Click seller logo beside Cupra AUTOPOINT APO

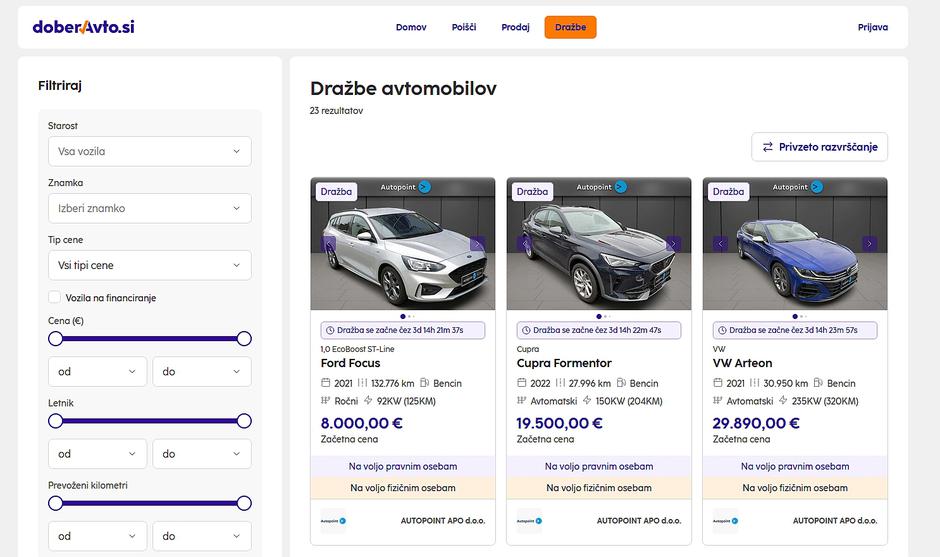pyautogui.click(x=529, y=521)
